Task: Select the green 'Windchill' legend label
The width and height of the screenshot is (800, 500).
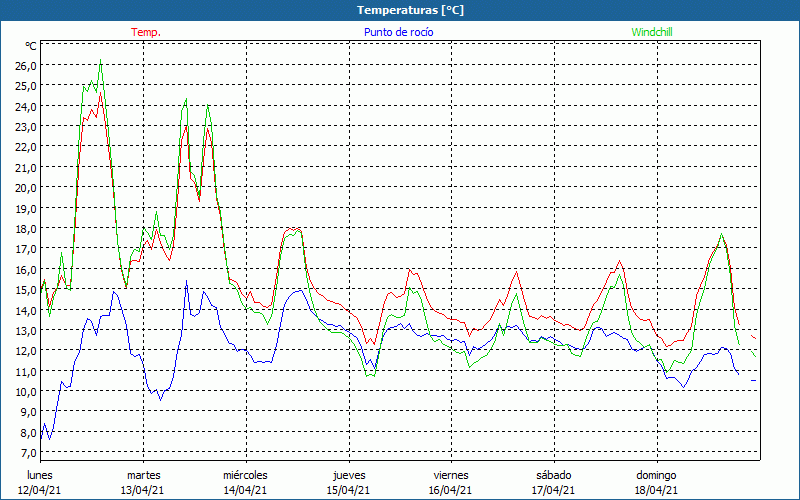Action: pyautogui.click(x=652, y=32)
